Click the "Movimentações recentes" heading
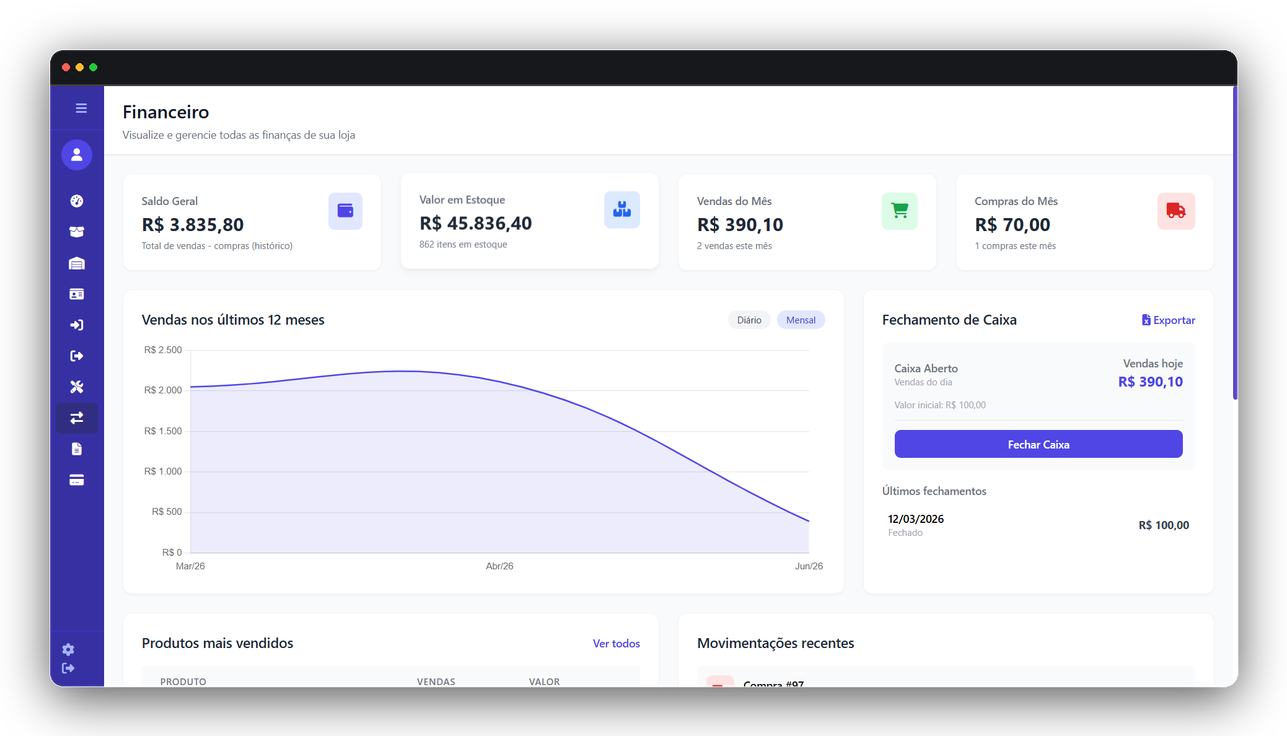This screenshot has height=736, width=1287. pyautogui.click(x=776, y=643)
